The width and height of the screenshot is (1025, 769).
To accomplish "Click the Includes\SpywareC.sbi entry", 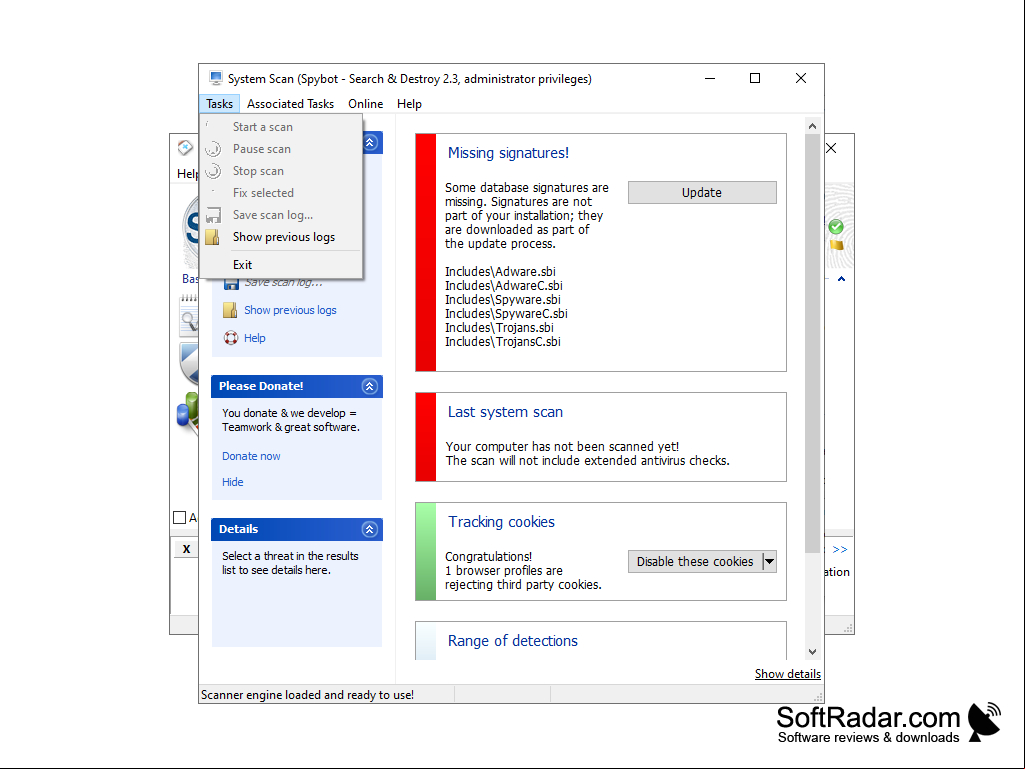I will coord(506,314).
